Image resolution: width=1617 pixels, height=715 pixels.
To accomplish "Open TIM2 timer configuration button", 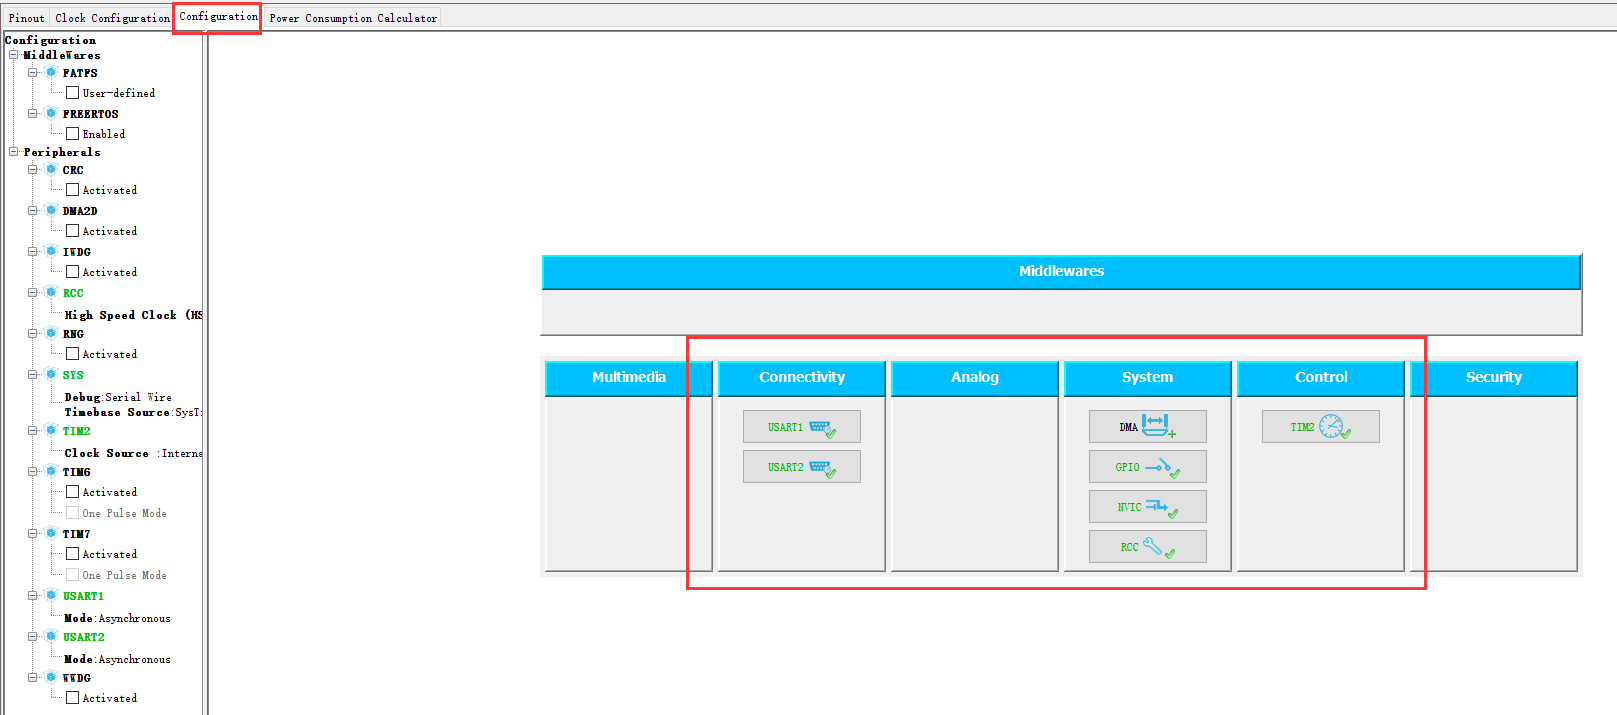I will coord(1320,427).
